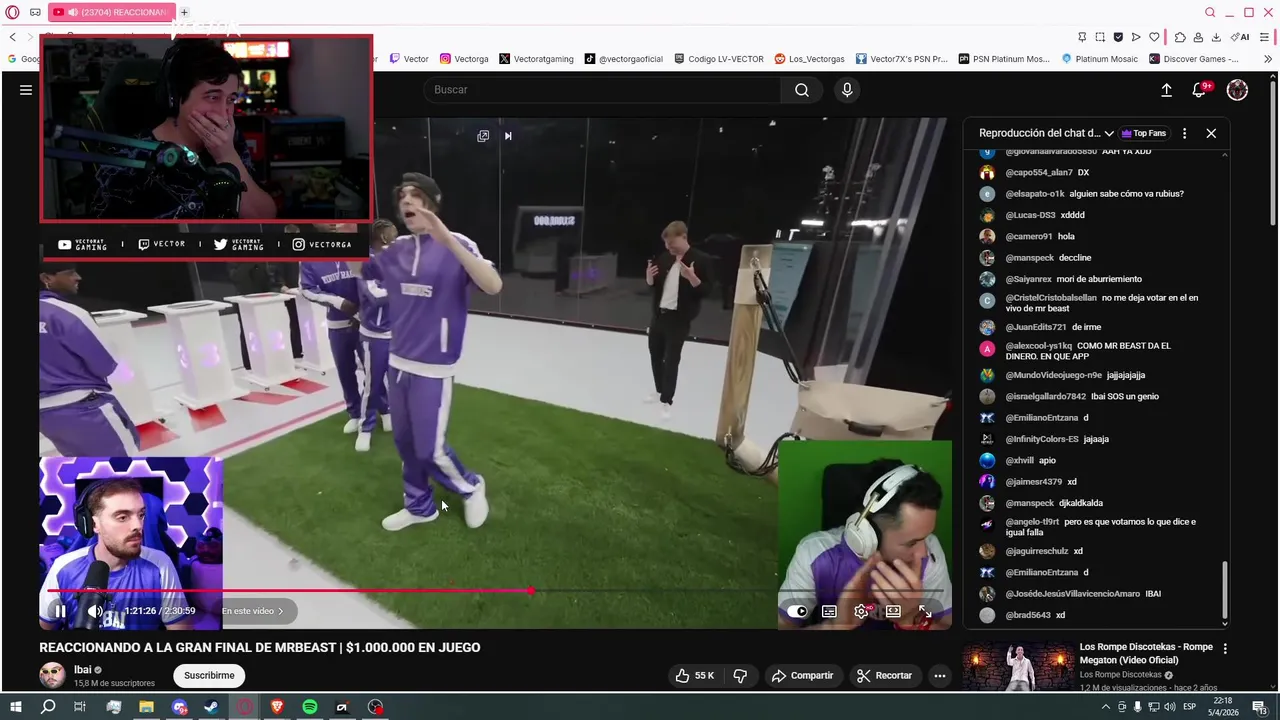Viewport: 1280px width, 720px height.
Task: Click the Recortar clip button
Action: click(x=884, y=676)
